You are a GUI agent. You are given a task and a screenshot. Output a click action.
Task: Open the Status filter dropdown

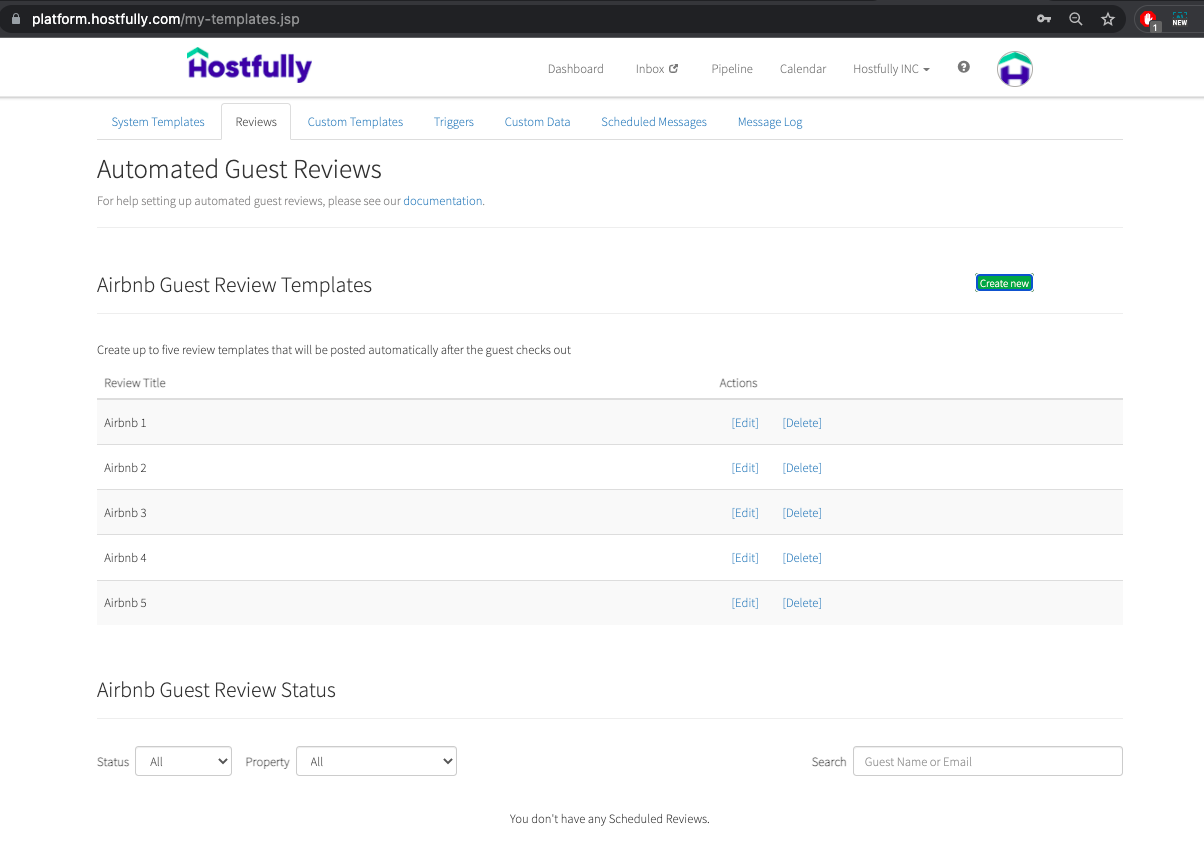(x=183, y=761)
